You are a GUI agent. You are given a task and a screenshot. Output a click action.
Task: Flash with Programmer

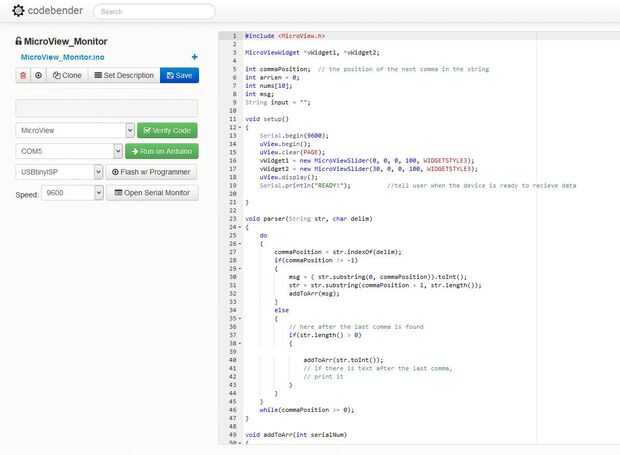pos(151,172)
